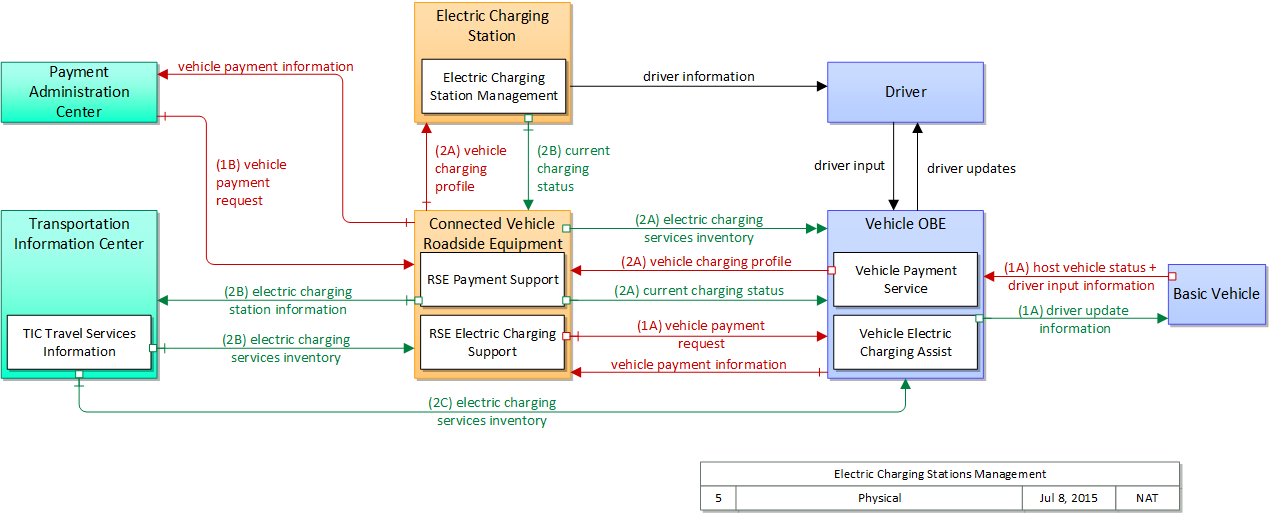
Task: Click the RSE Payment Support block
Action: tap(493, 280)
